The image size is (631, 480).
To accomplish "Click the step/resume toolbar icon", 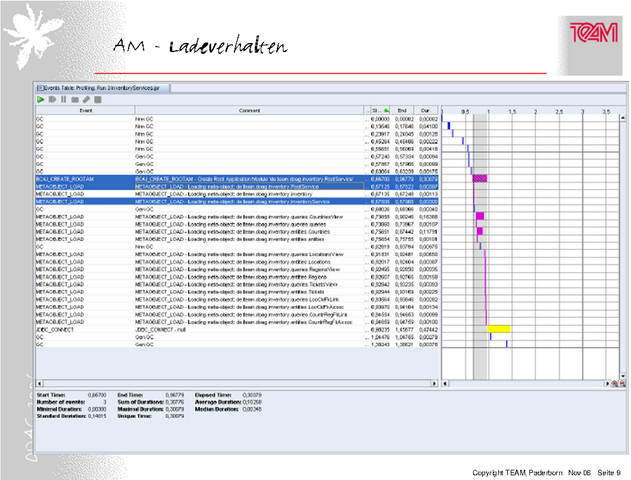I will coord(52,99).
